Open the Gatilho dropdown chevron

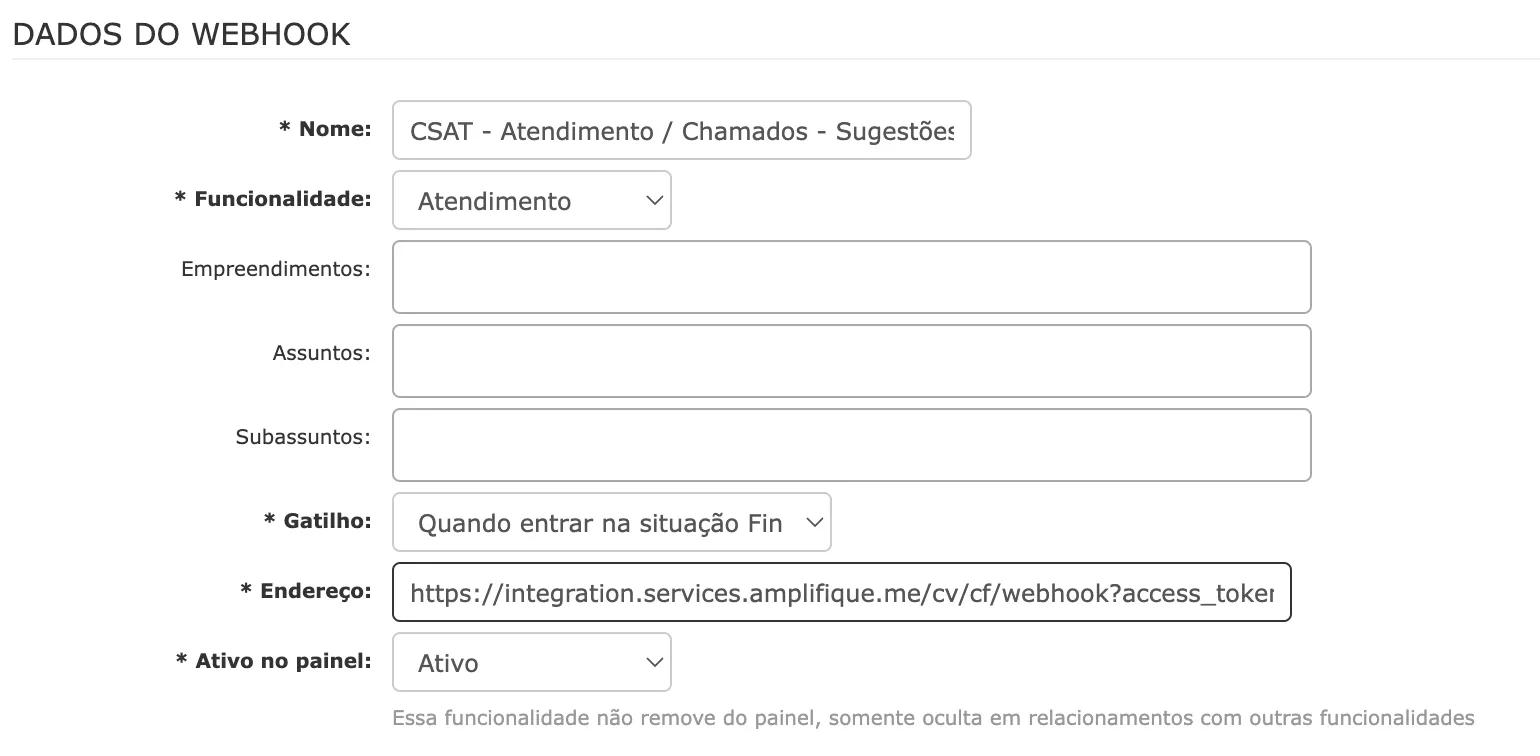814,523
